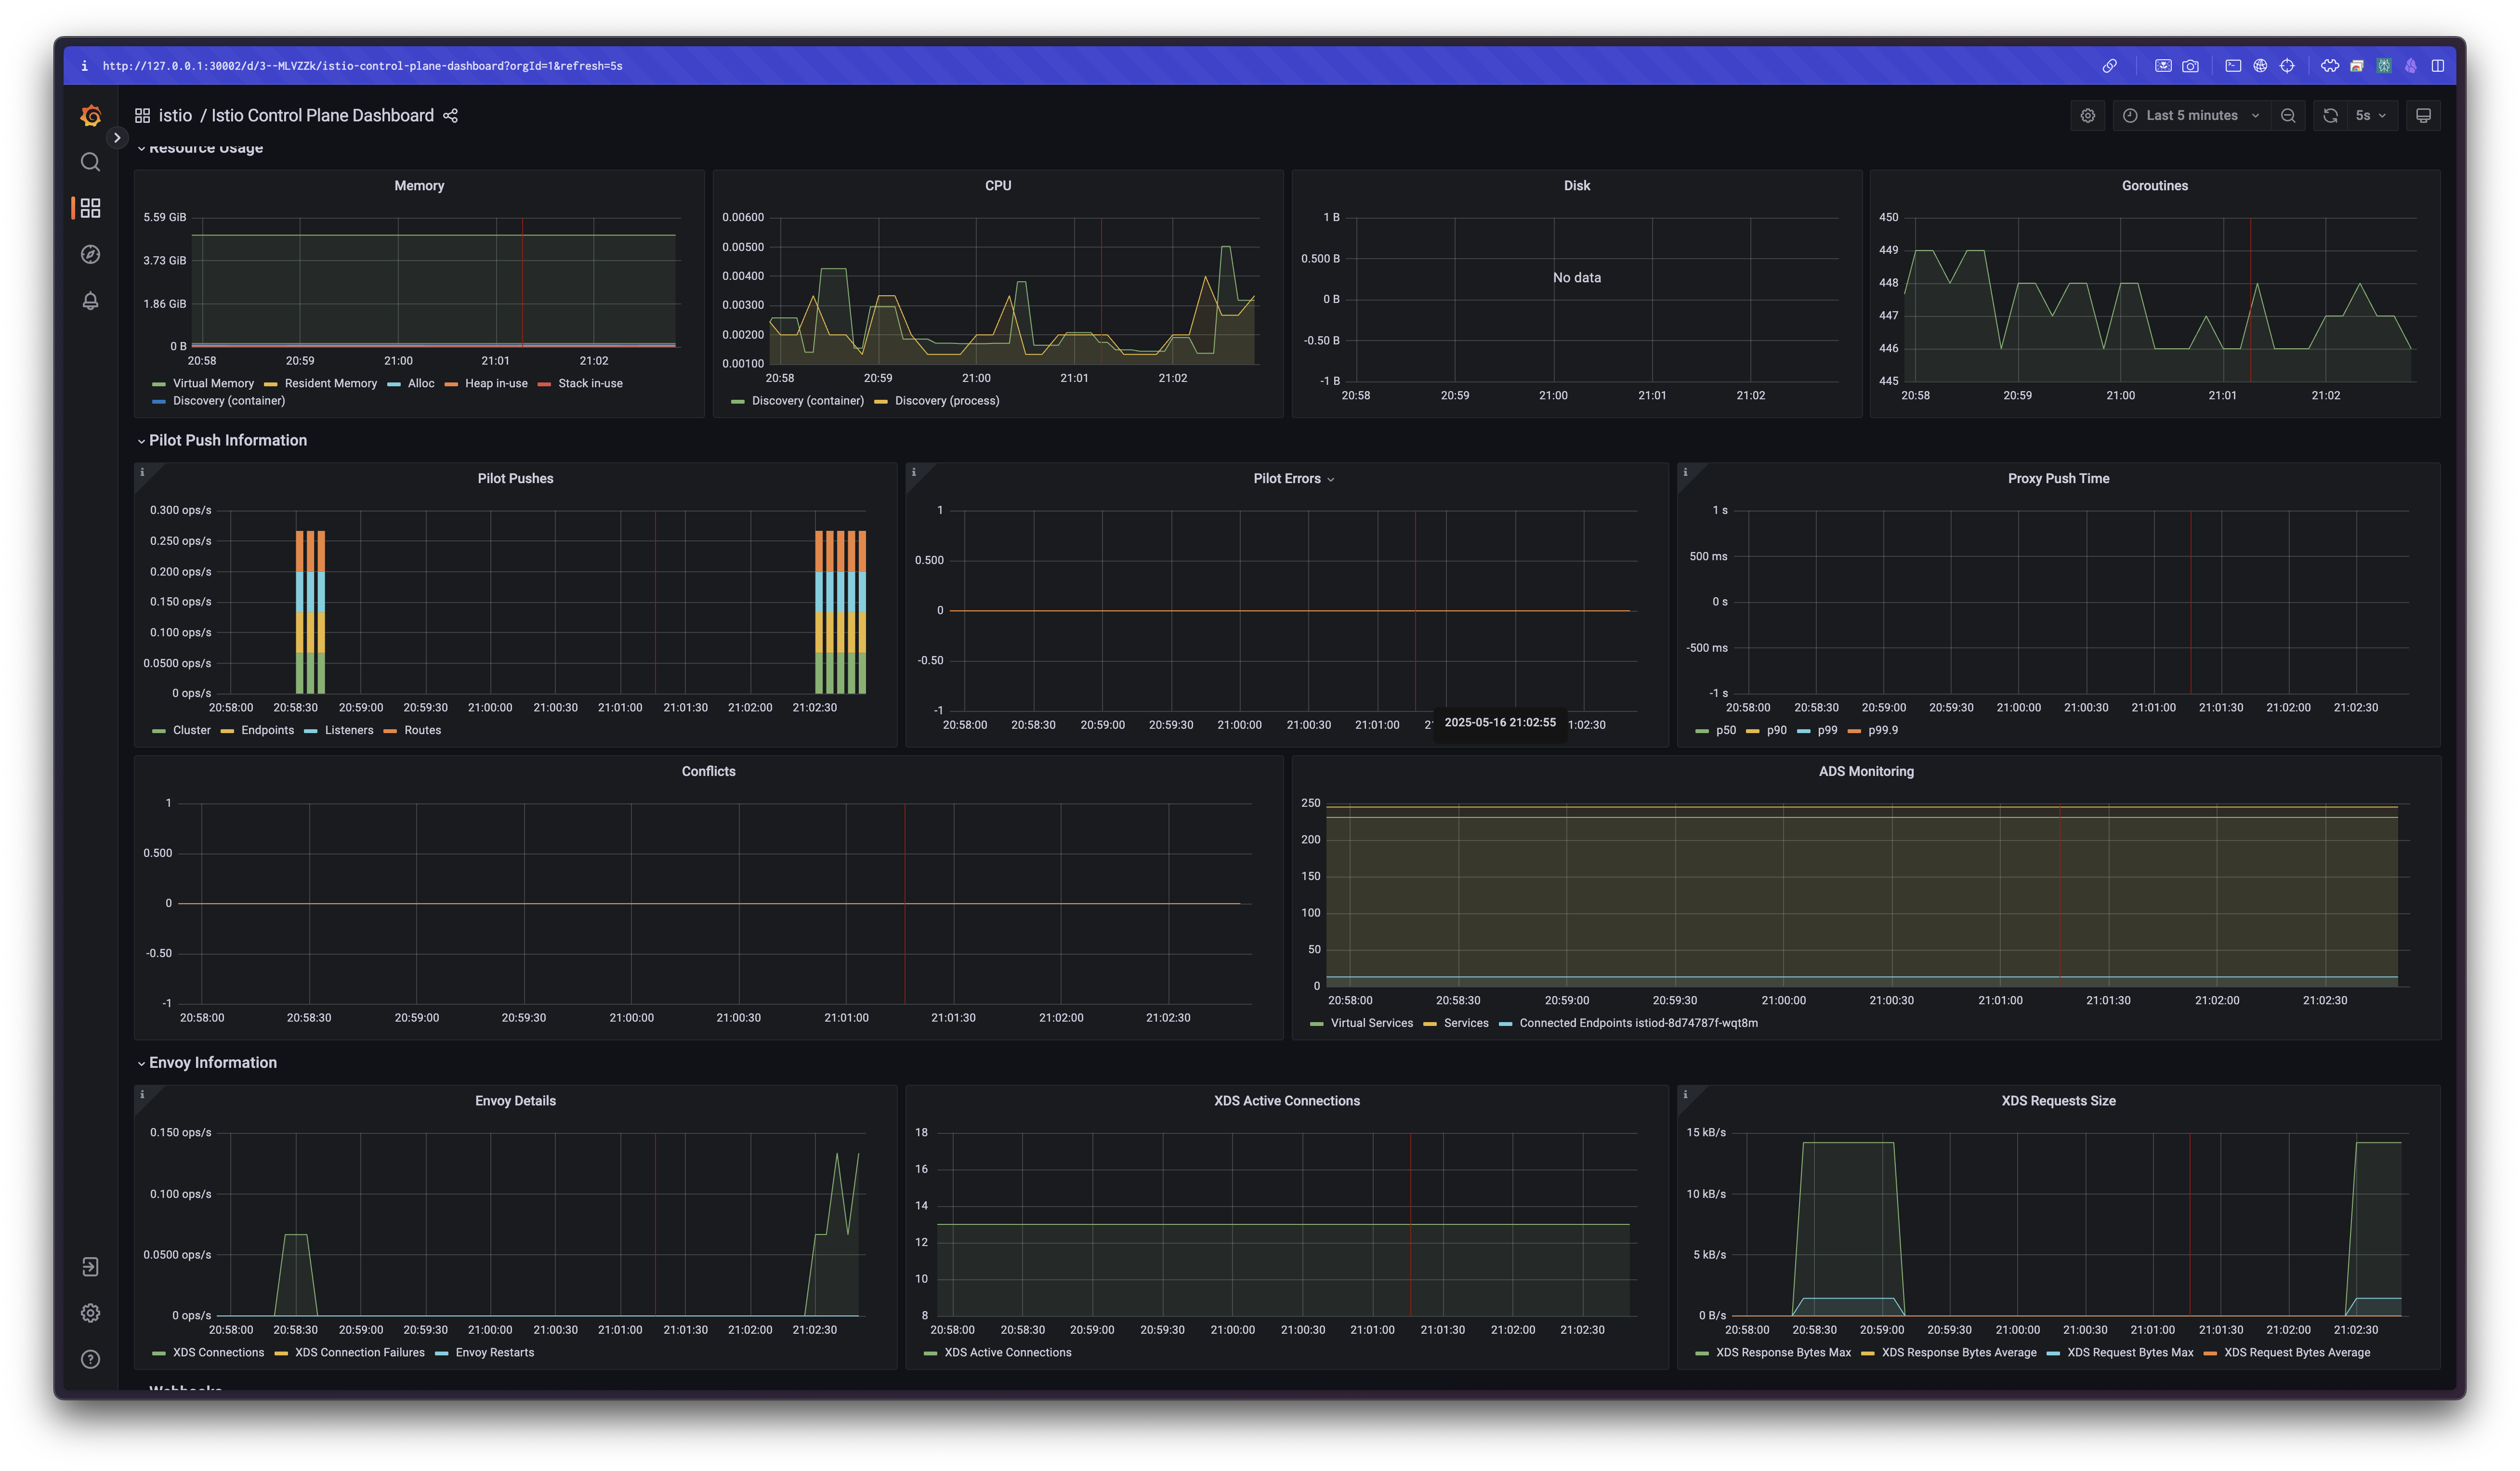Open the Configuration gear in the sidebar

click(x=90, y=1313)
